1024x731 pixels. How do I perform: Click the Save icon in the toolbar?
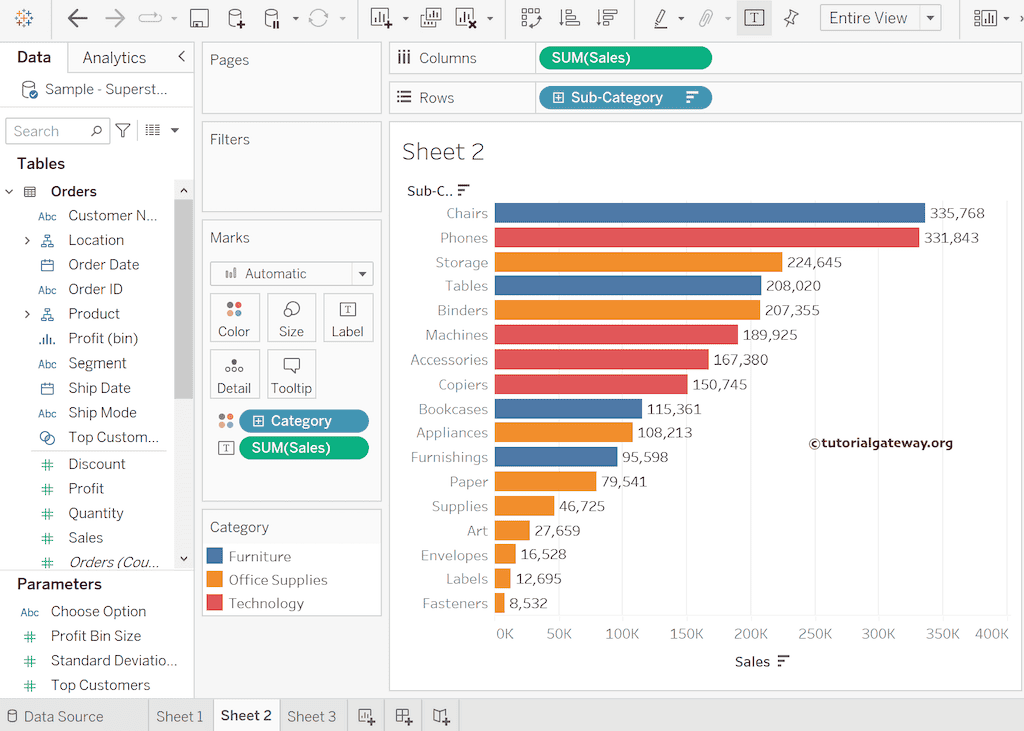coord(199,18)
